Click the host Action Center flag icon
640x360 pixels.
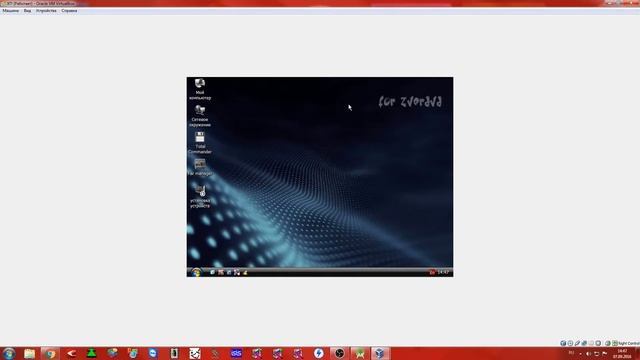click(x=604, y=353)
